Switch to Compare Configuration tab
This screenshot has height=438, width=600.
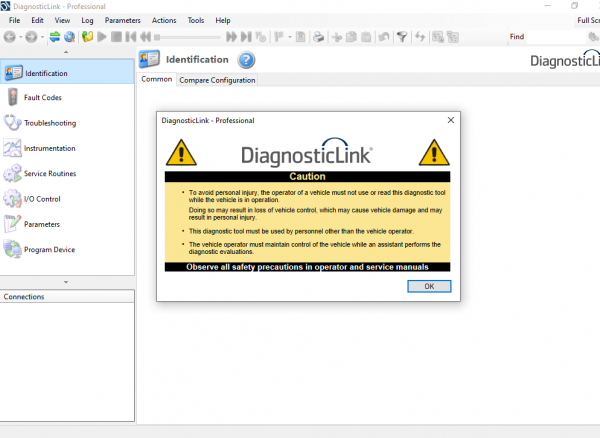217,80
